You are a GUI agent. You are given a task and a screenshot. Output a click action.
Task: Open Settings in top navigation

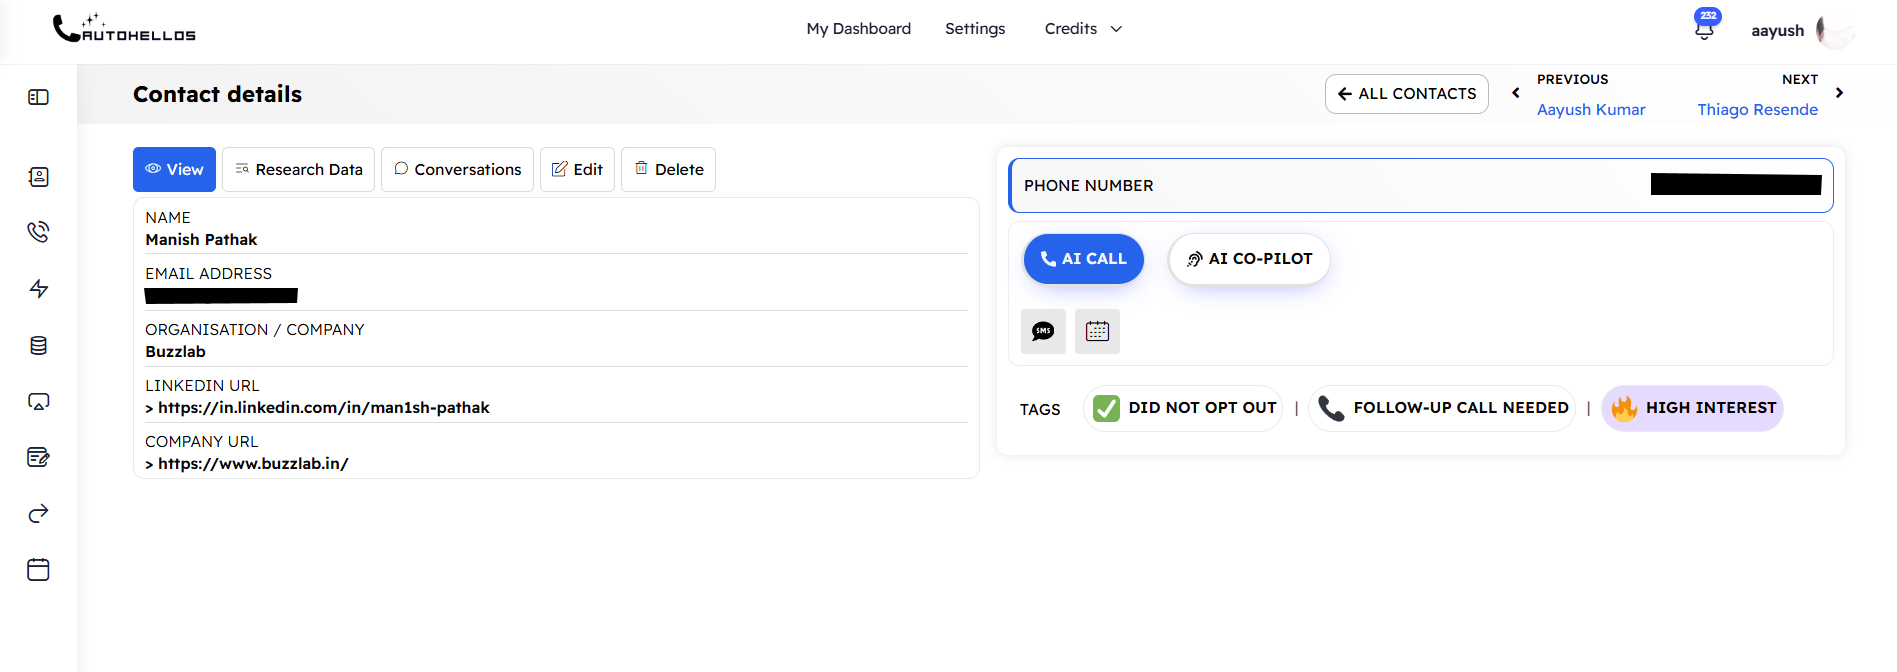pos(975,29)
